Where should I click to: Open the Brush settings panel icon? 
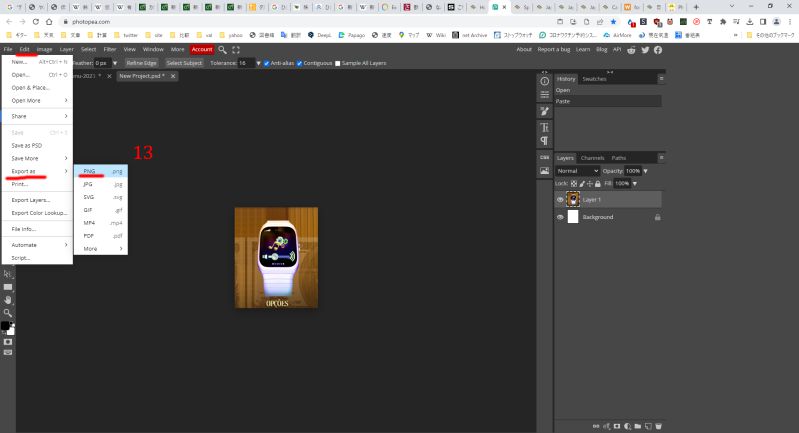pyautogui.click(x=544, y=111)
